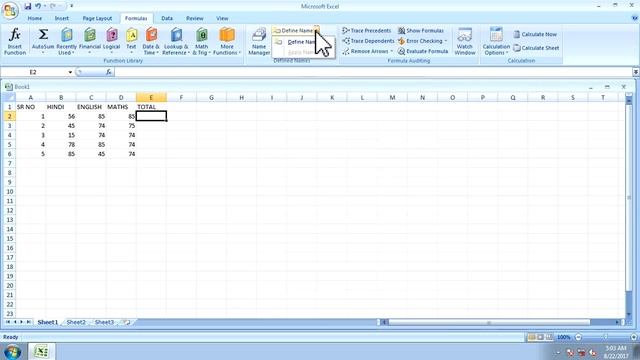640x360 pixels.
Task: Switch to the Page Layout tab
Action: pyautogui.click(x=97, y=18)
